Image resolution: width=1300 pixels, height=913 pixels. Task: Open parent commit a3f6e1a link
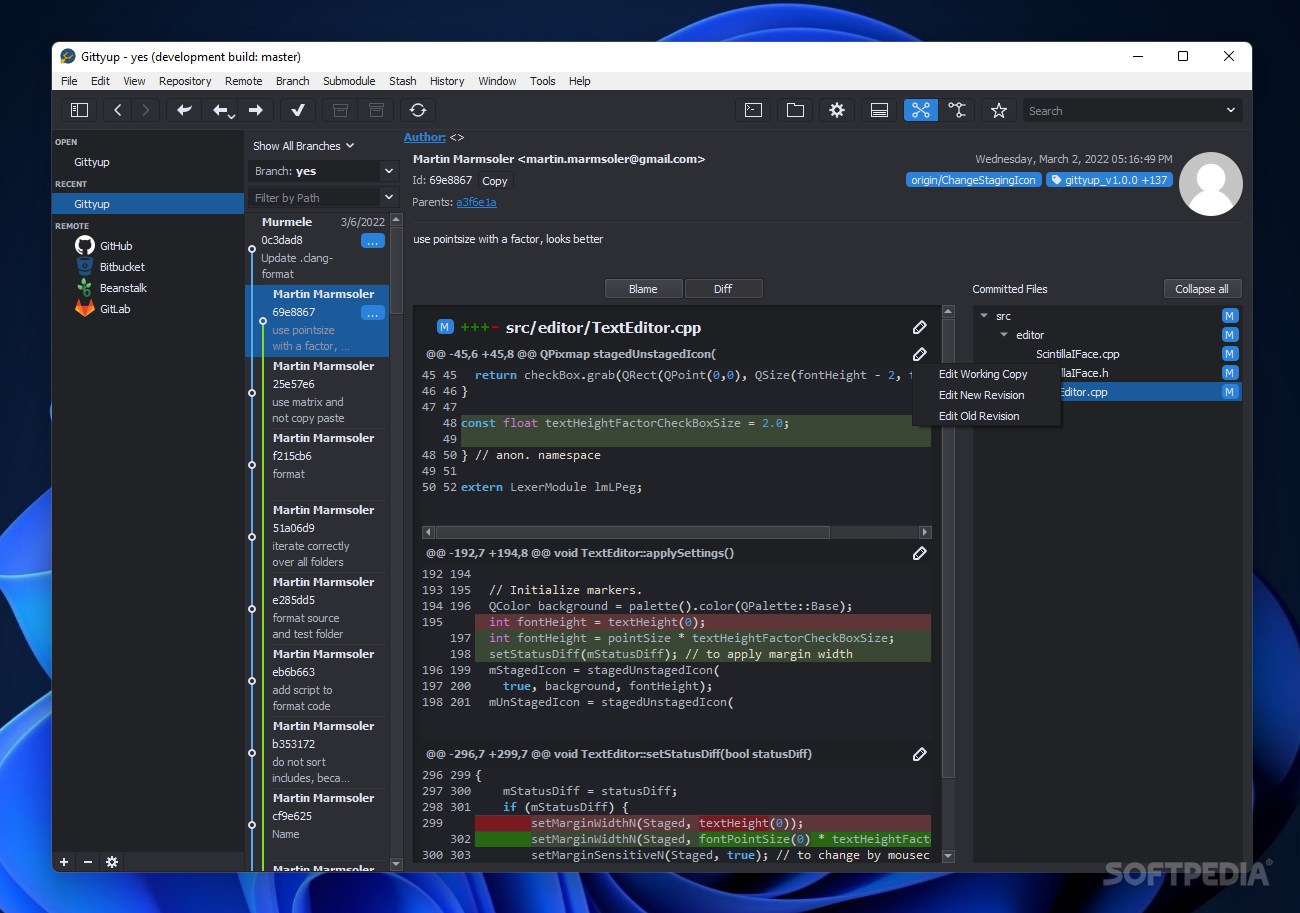tap(476, 202)
